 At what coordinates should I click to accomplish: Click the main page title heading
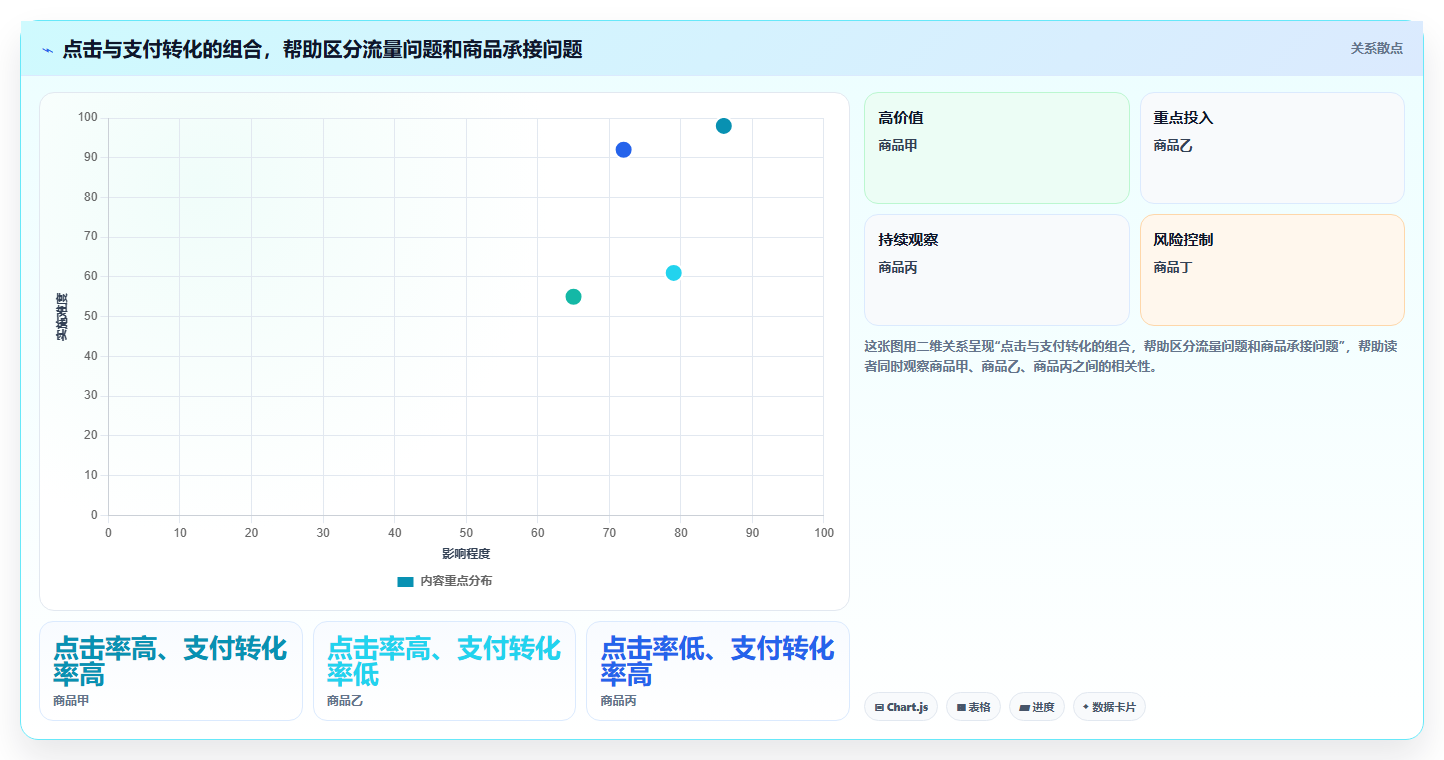tap(322, 49)
